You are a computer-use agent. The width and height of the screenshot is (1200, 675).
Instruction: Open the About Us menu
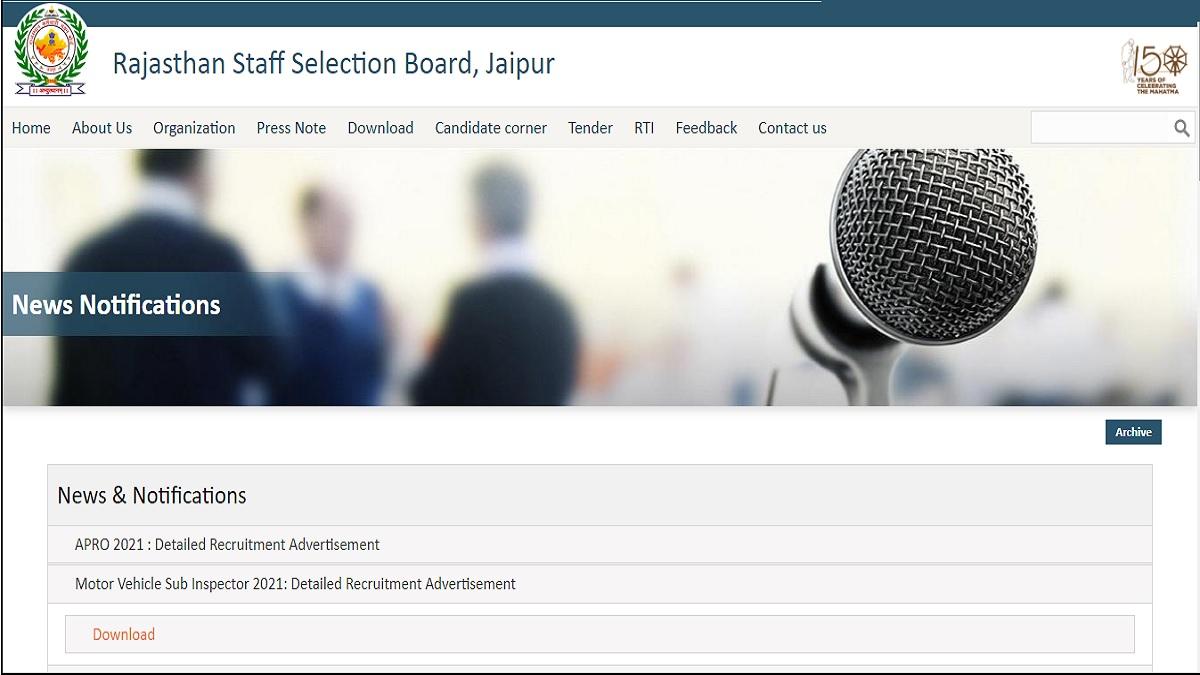(x=102, y=128)
